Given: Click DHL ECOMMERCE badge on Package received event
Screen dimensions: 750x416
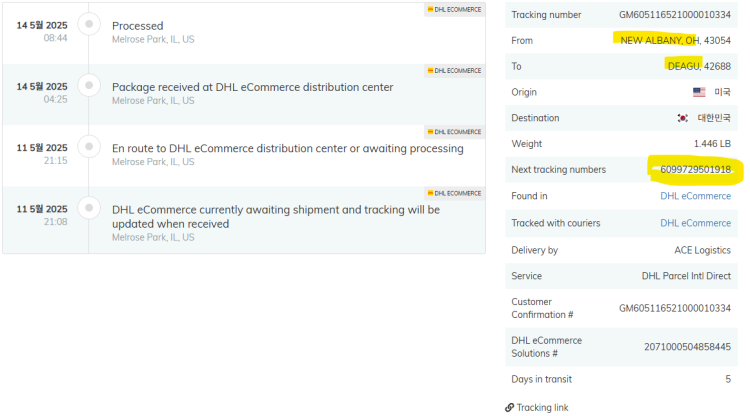Looking at the screenshot, I should [454, 71].
